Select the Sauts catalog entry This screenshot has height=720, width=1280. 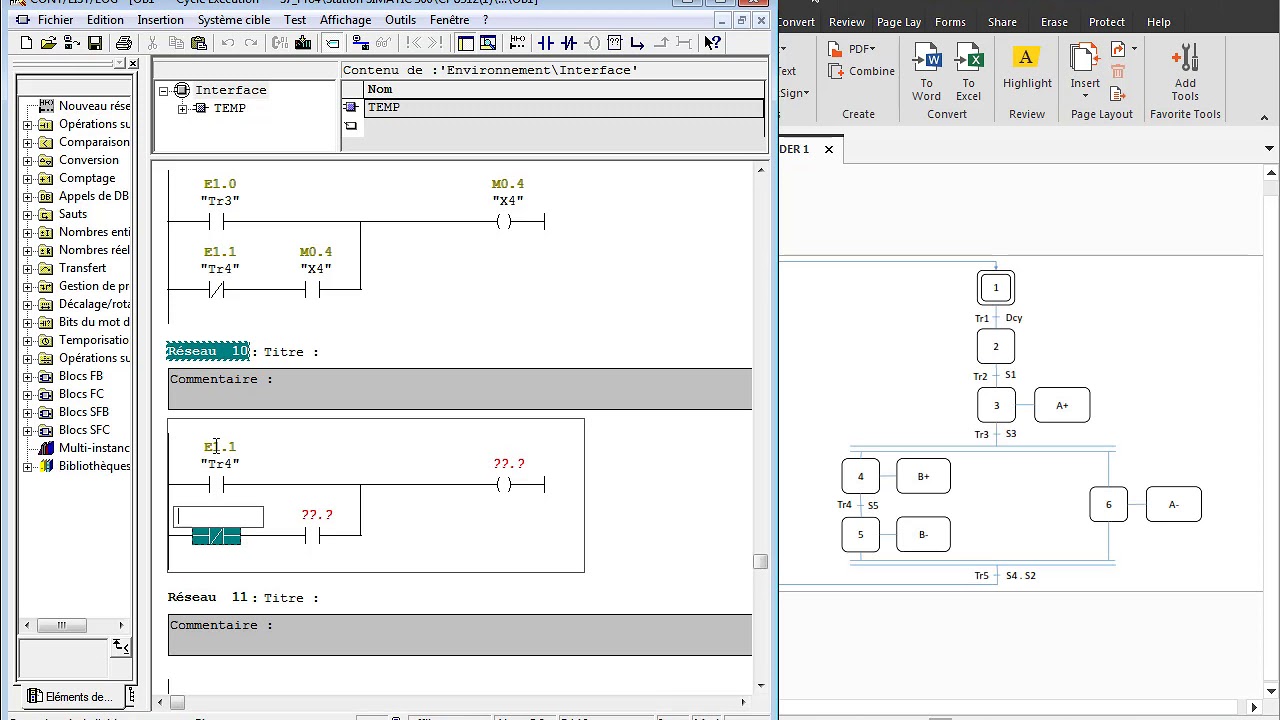coord(73,214)
